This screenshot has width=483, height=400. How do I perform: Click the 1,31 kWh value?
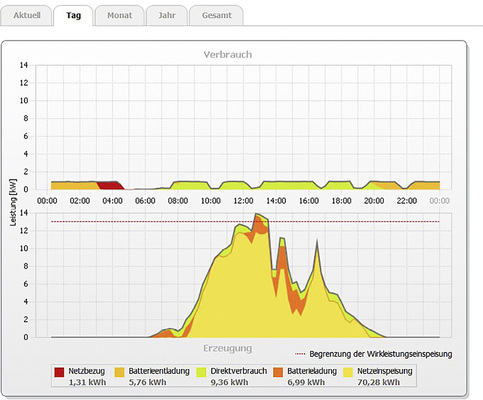[x=87, y=382]
